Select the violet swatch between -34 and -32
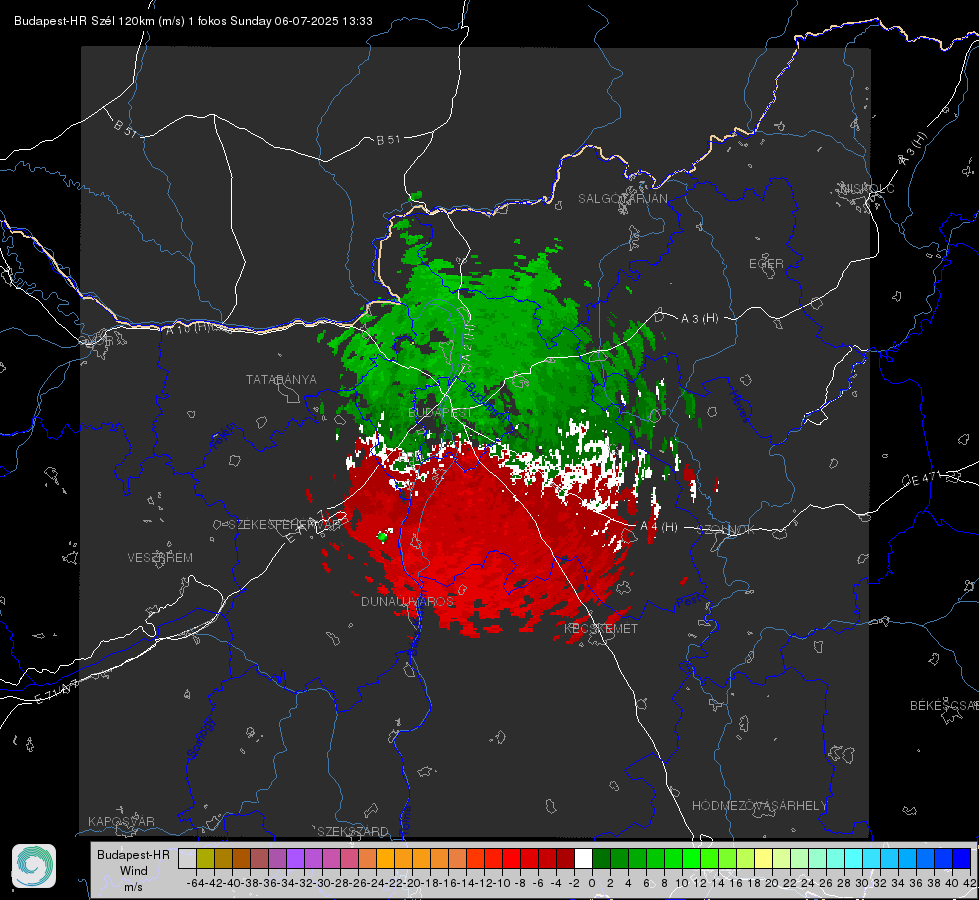Image resolution: width=979 pixels, height=900 pixels. tap(295, 858)
